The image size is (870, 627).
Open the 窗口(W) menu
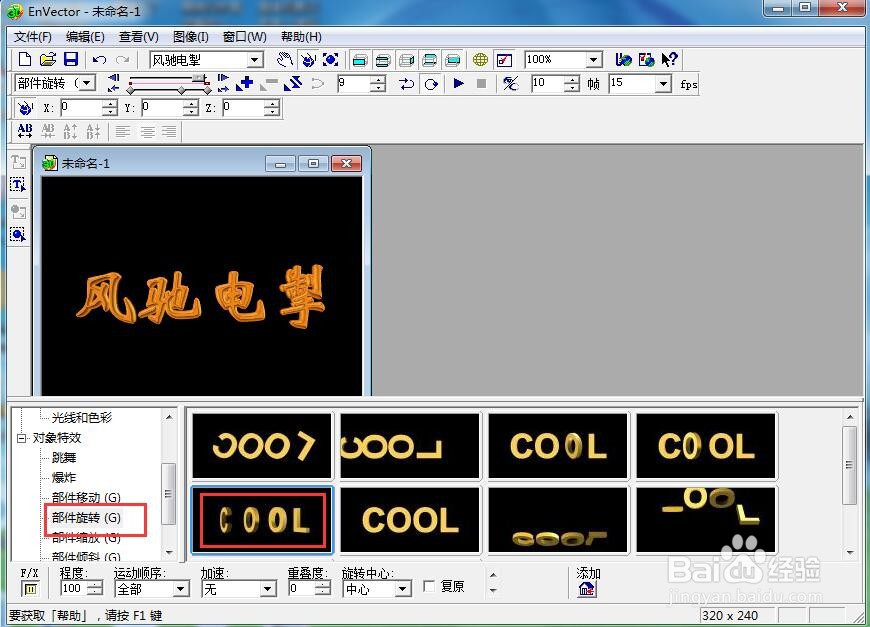[x=244, y=37]
